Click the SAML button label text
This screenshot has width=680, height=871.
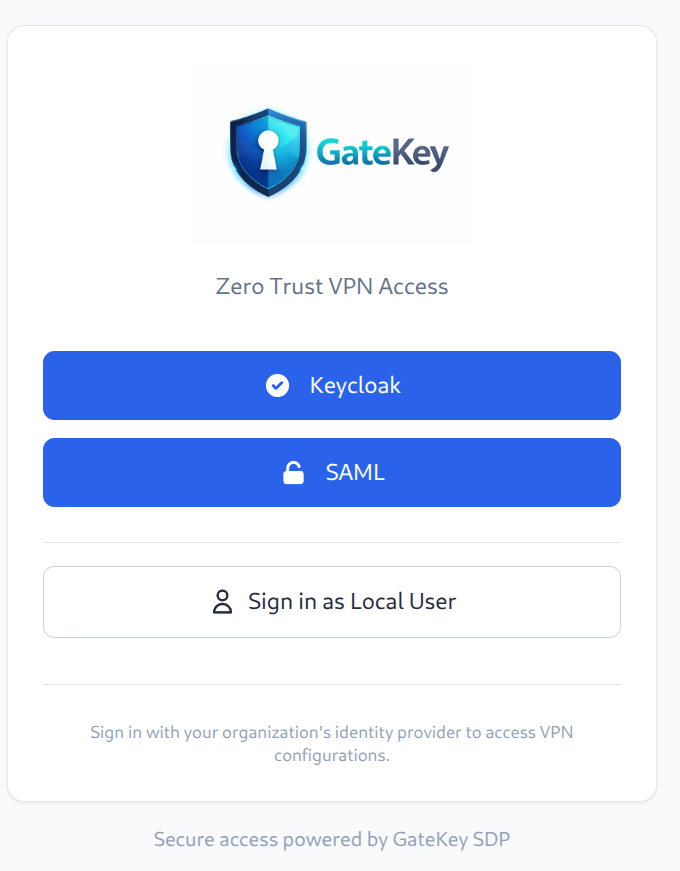pos(353,471)
